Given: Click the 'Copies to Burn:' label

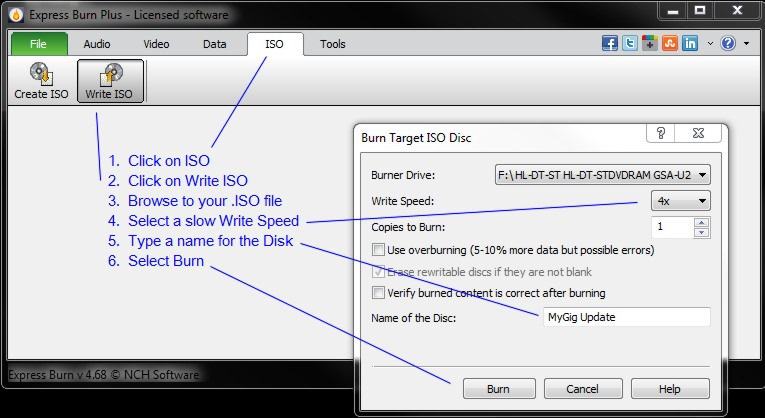Looking at the screenshot, I should click(x=408, y=227).
